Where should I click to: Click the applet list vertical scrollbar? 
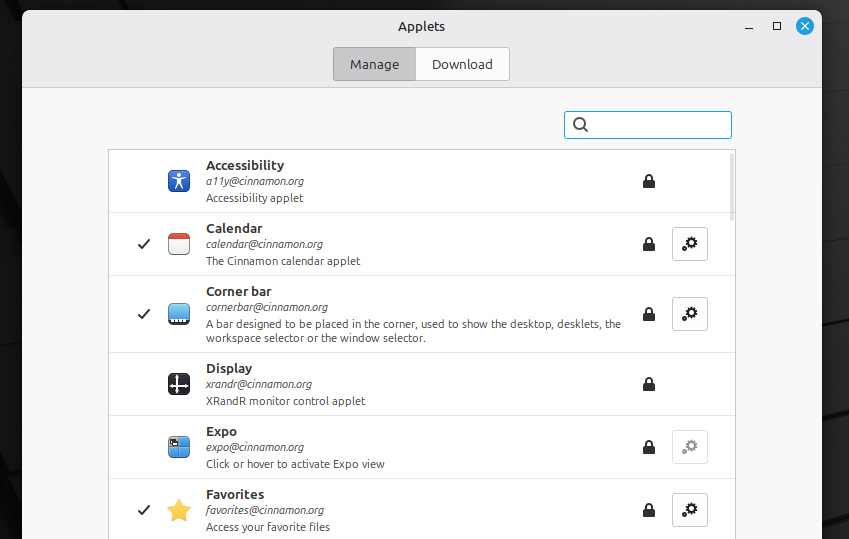(x=732, y=186)
